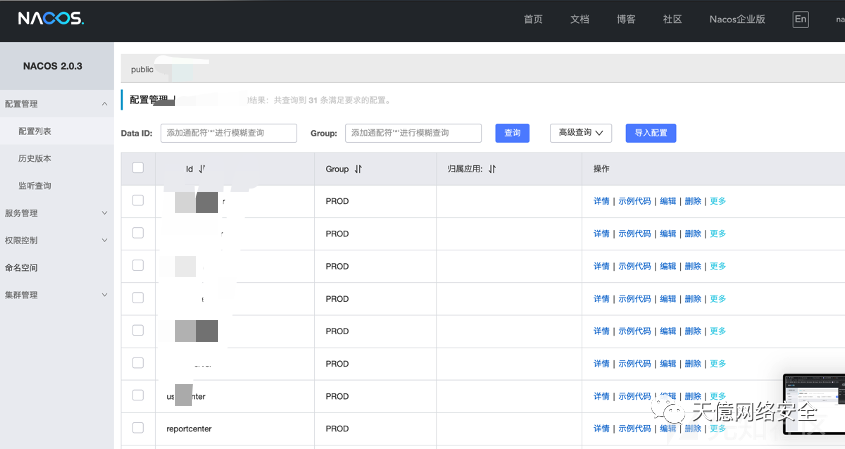Screen dimensions: 845x449
Task: Expand the 集群管理 sidebar menu
Action: (57, 295)
